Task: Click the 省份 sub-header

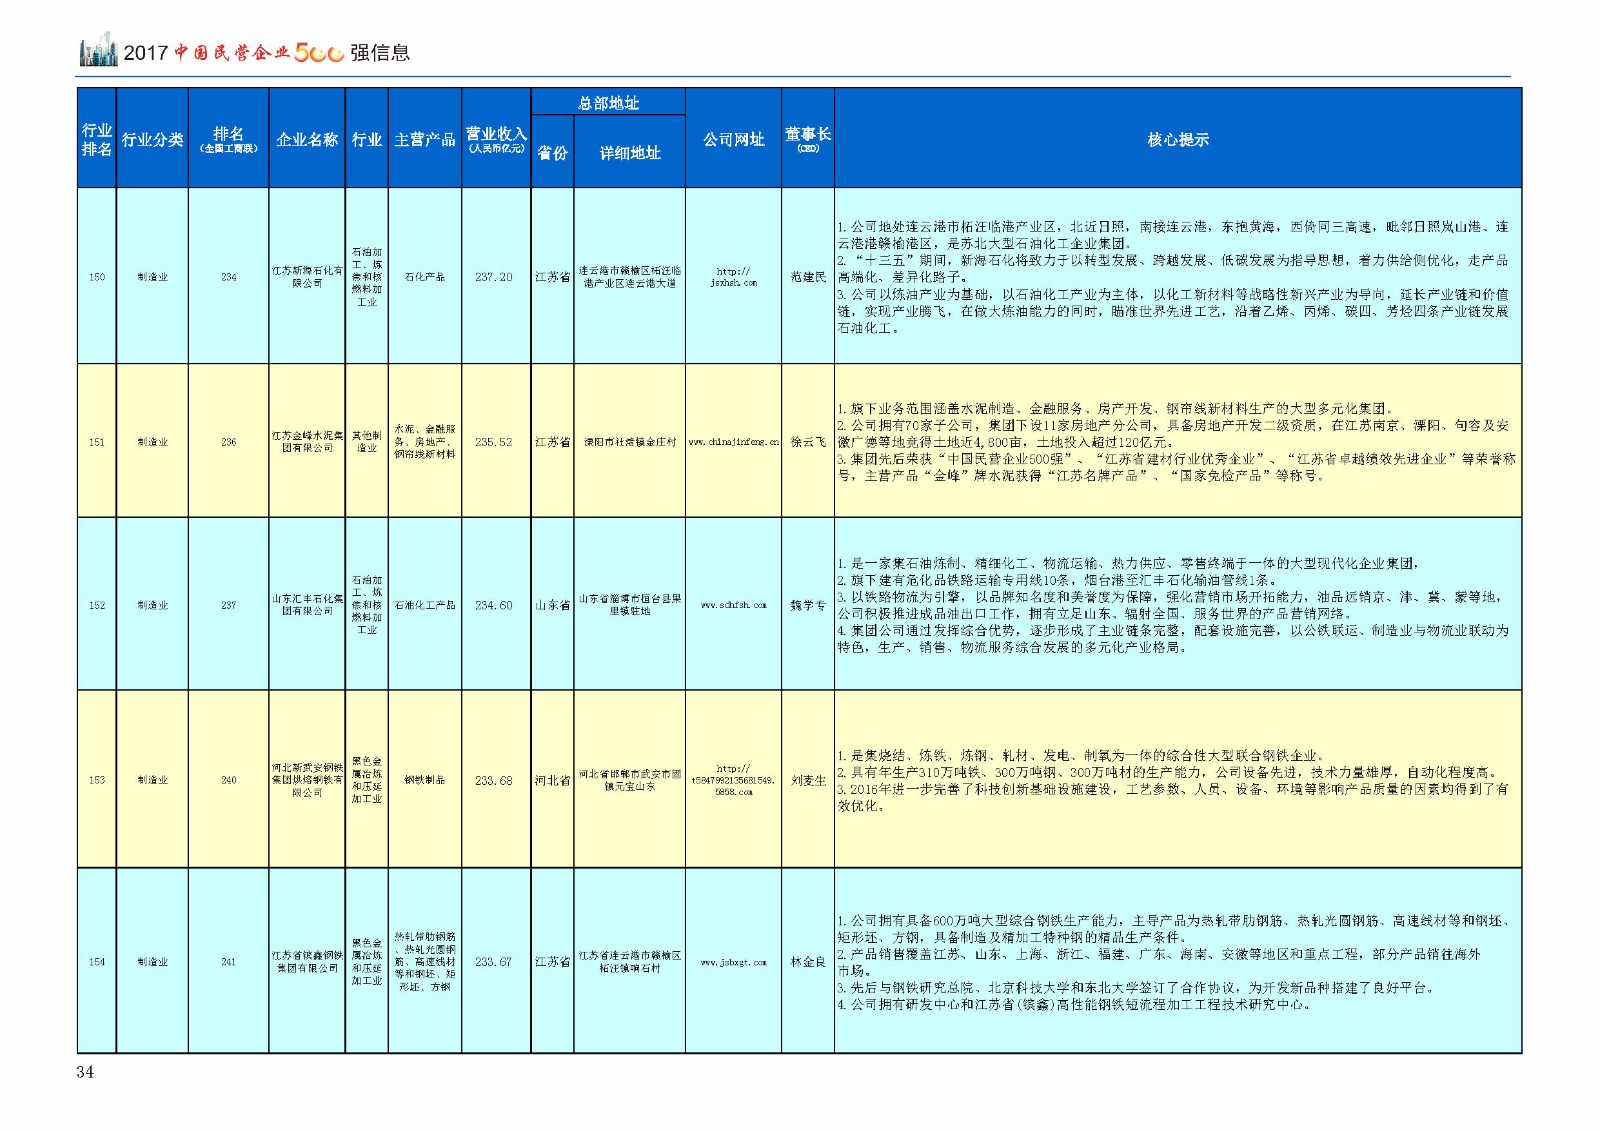Action: pos(552,153)
